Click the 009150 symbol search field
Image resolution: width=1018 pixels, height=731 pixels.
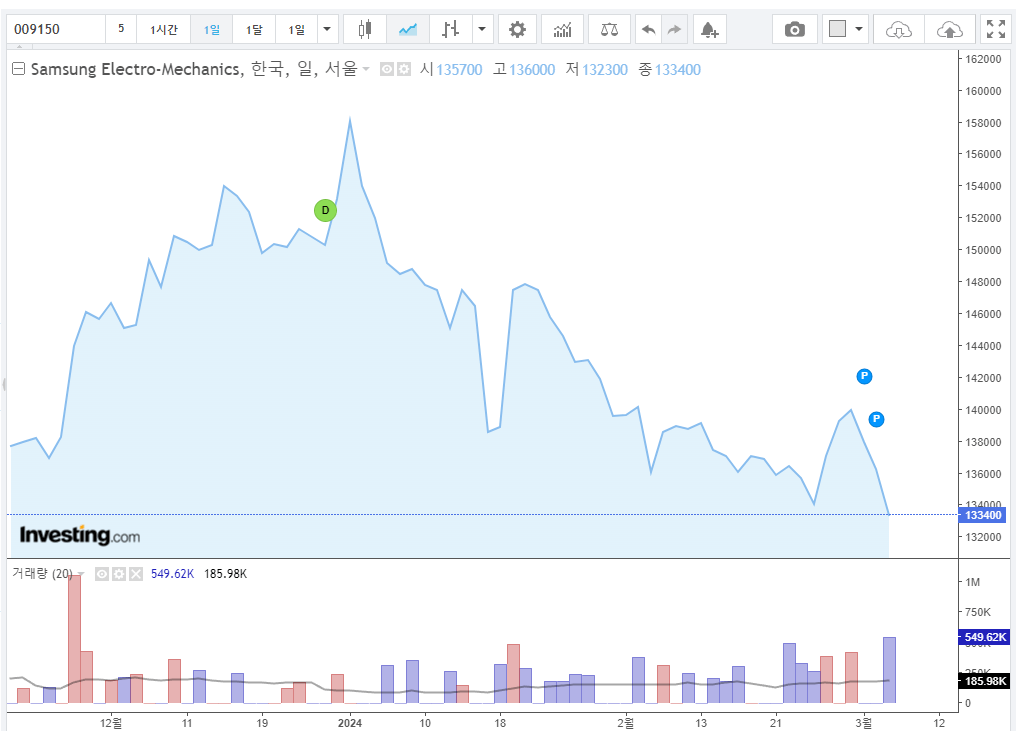click(56, 29)
